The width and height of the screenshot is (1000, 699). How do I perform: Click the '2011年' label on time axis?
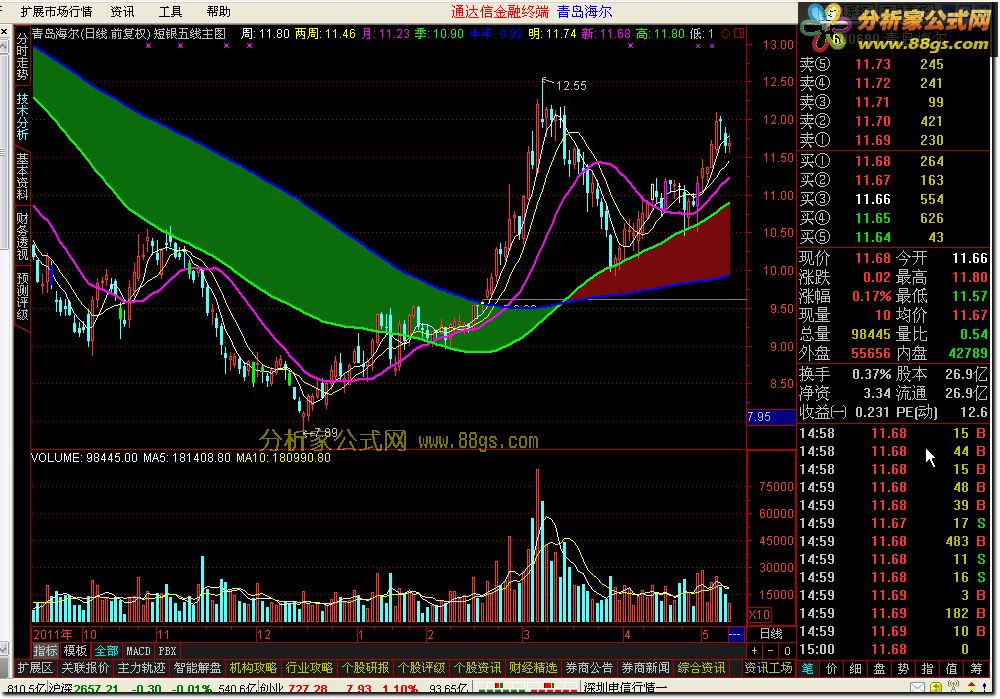click(52, 635)
